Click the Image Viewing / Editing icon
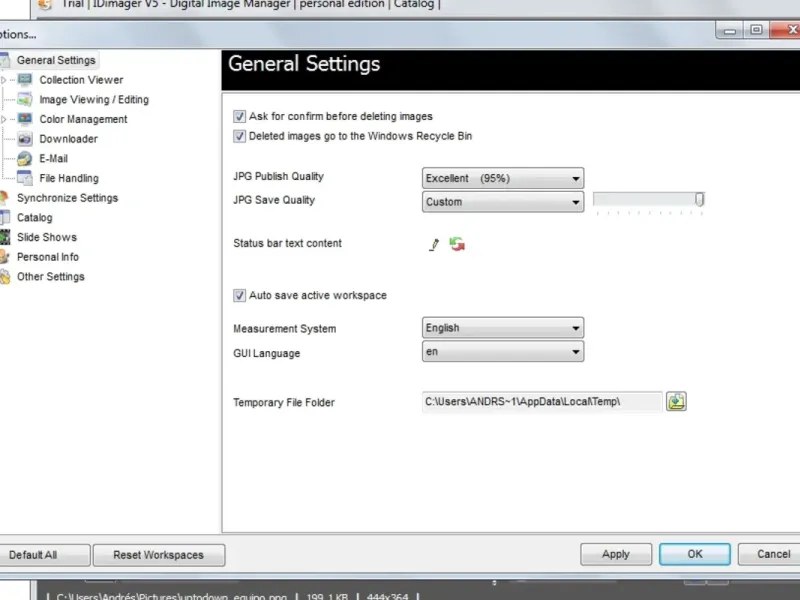 24,99
